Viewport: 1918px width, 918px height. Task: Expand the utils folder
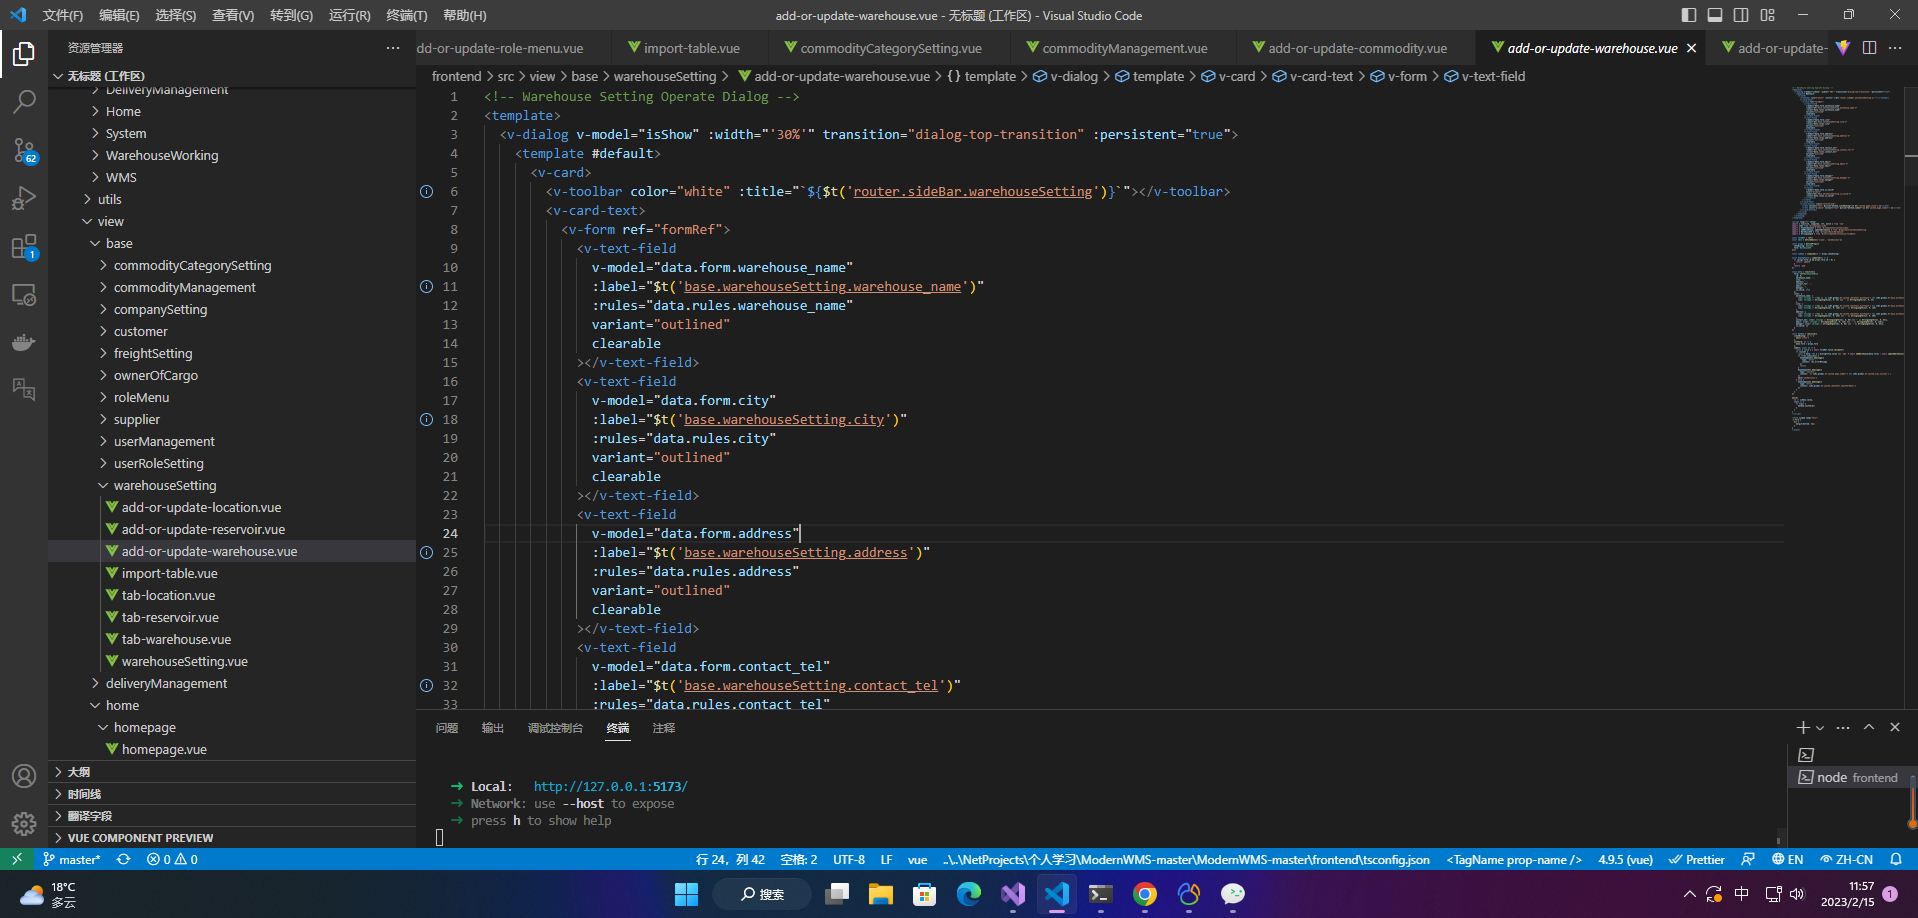click(x=87, y=199)
